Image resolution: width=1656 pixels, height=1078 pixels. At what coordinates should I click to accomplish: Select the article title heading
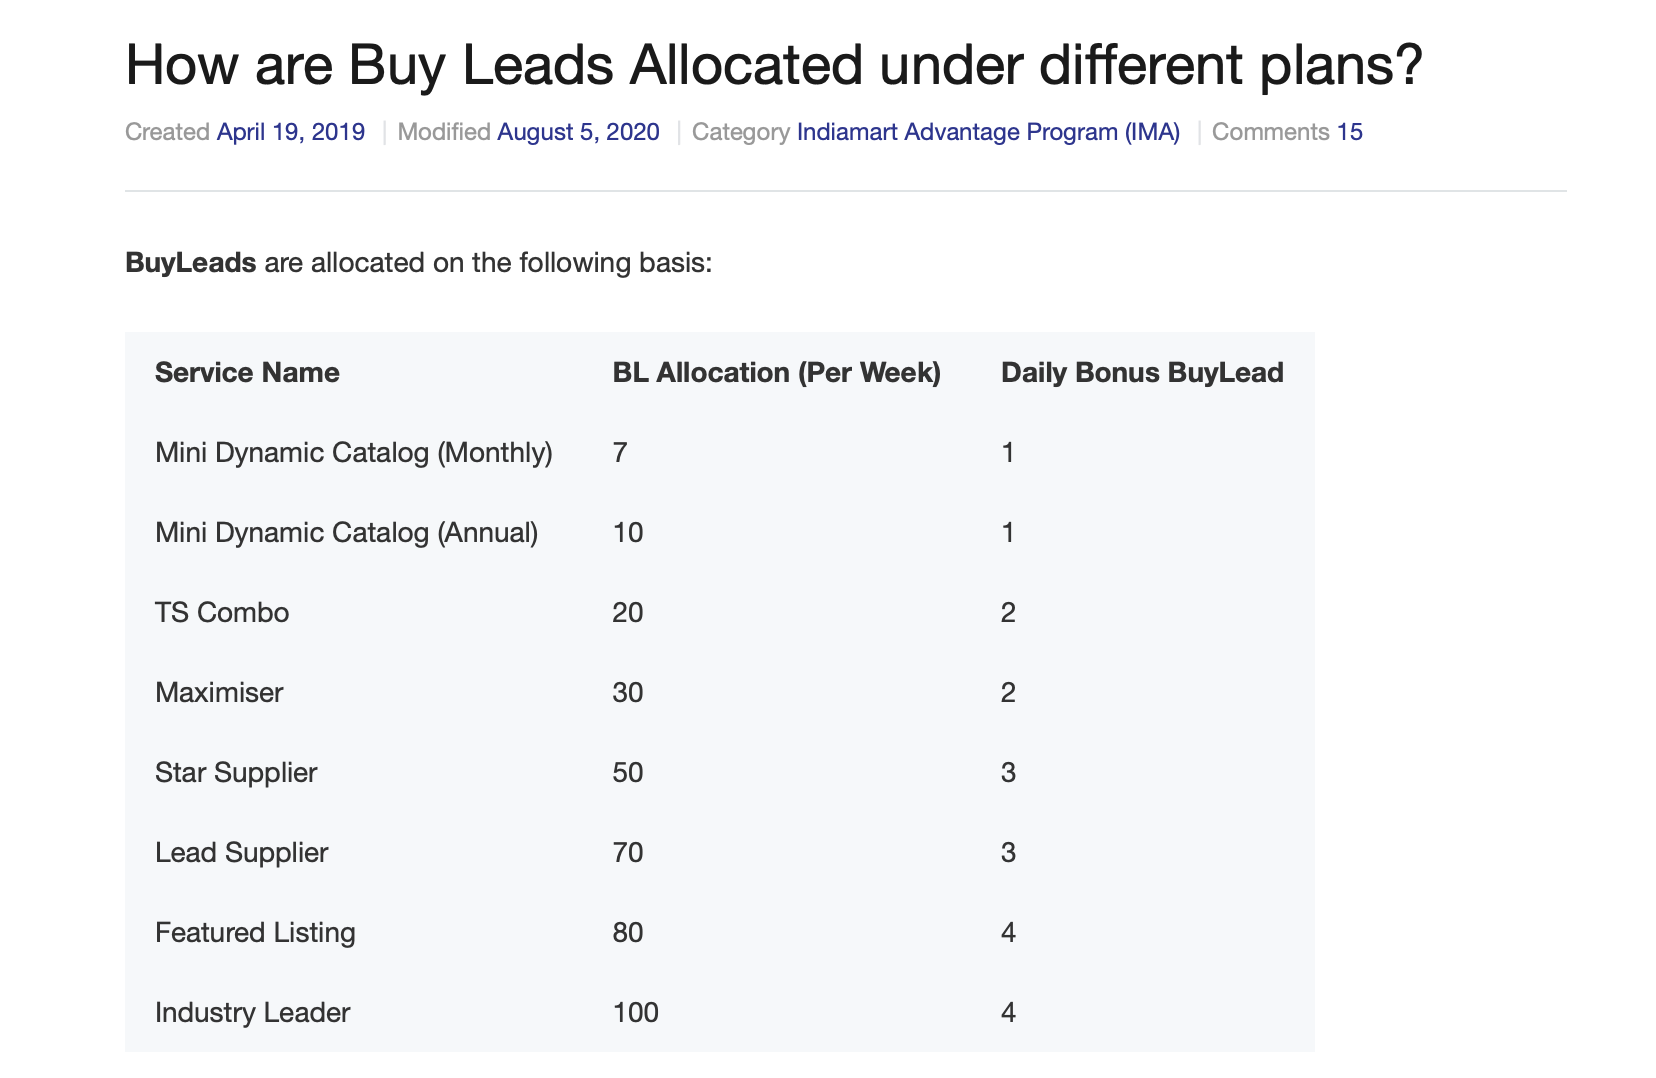773,65
